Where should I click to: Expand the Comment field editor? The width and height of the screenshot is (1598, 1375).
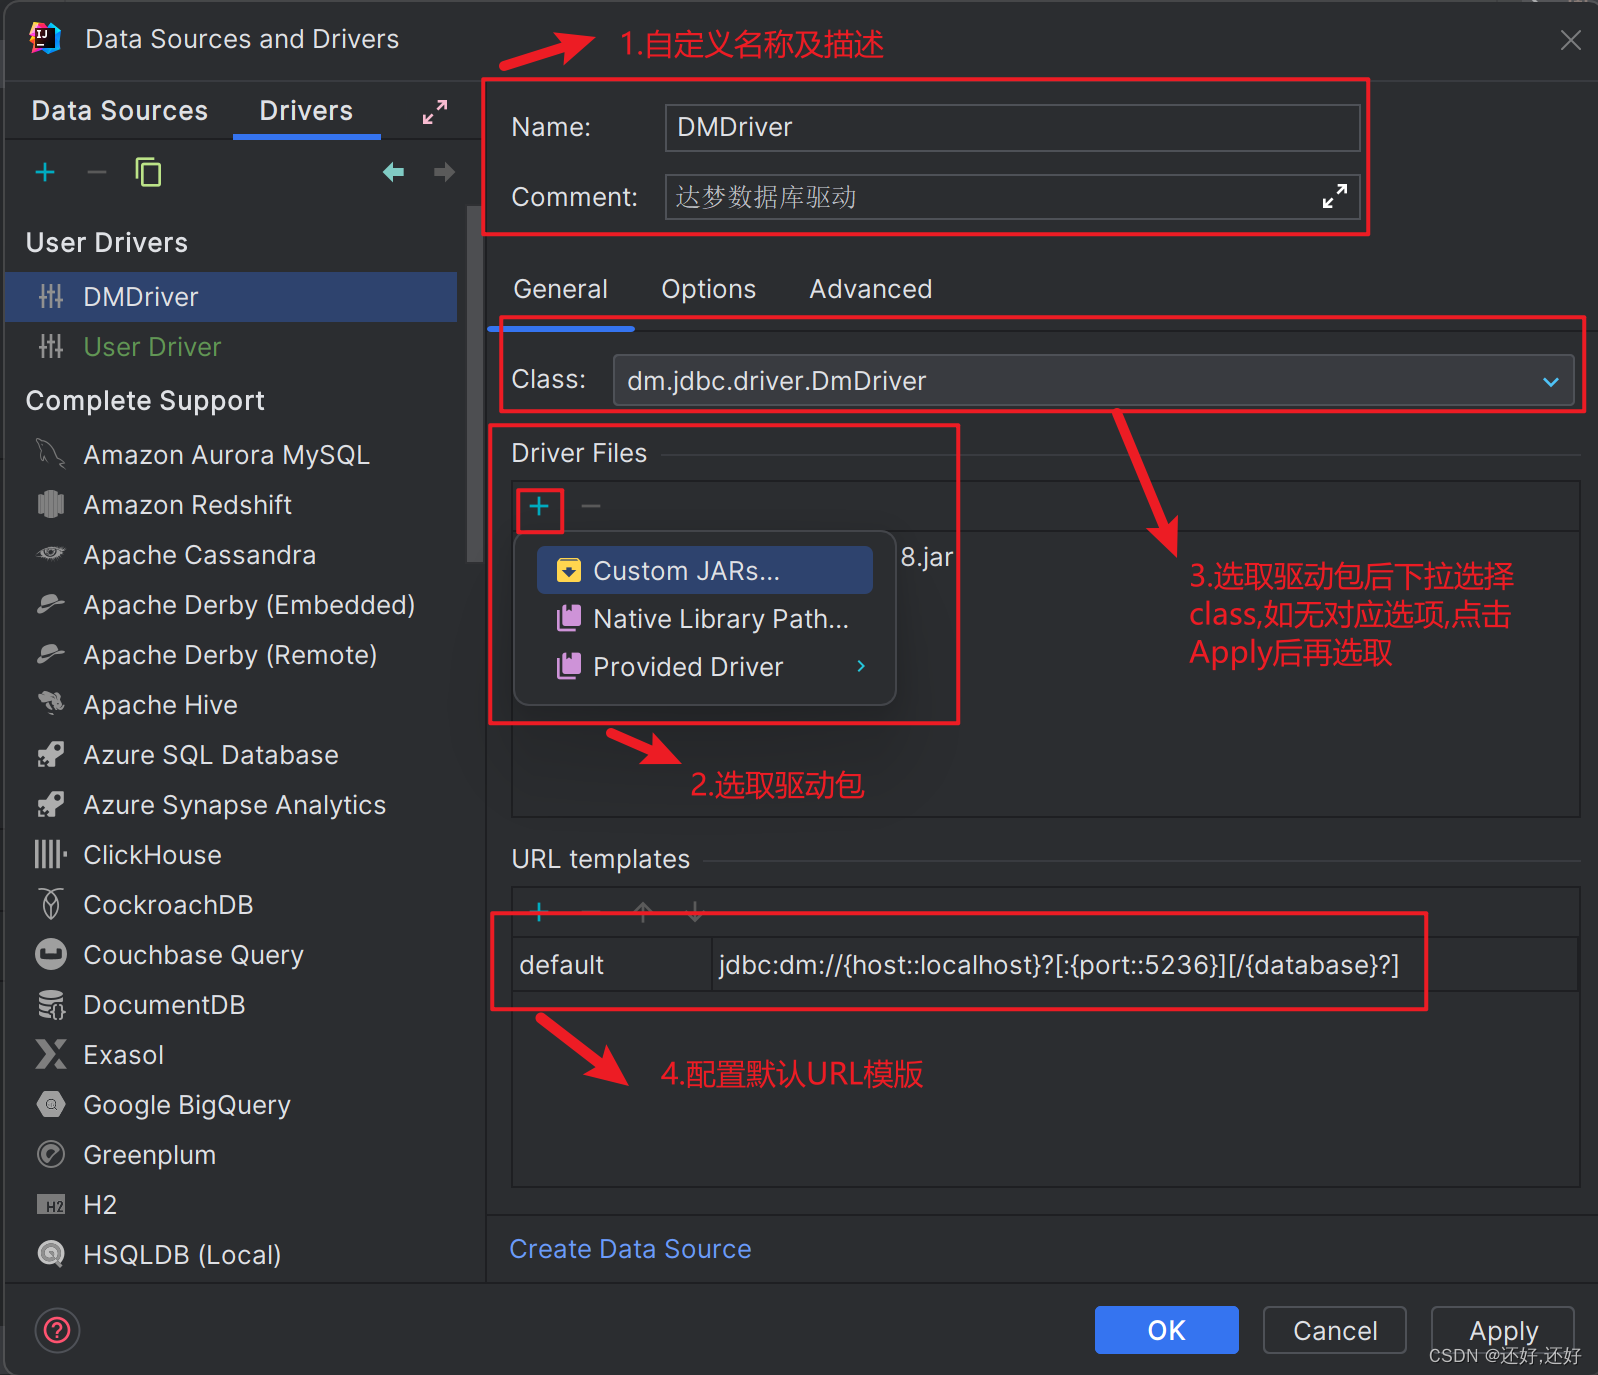click(x=1335, y=196)
